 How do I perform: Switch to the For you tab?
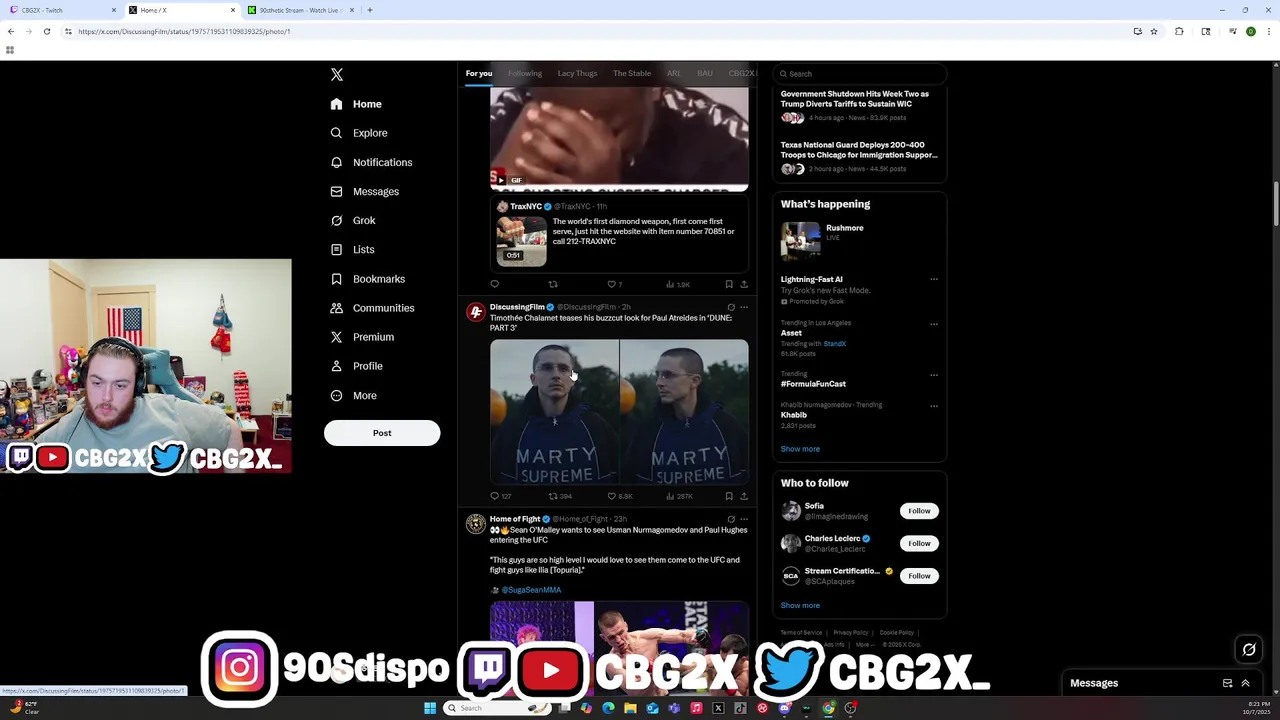(x=479, y=73)
